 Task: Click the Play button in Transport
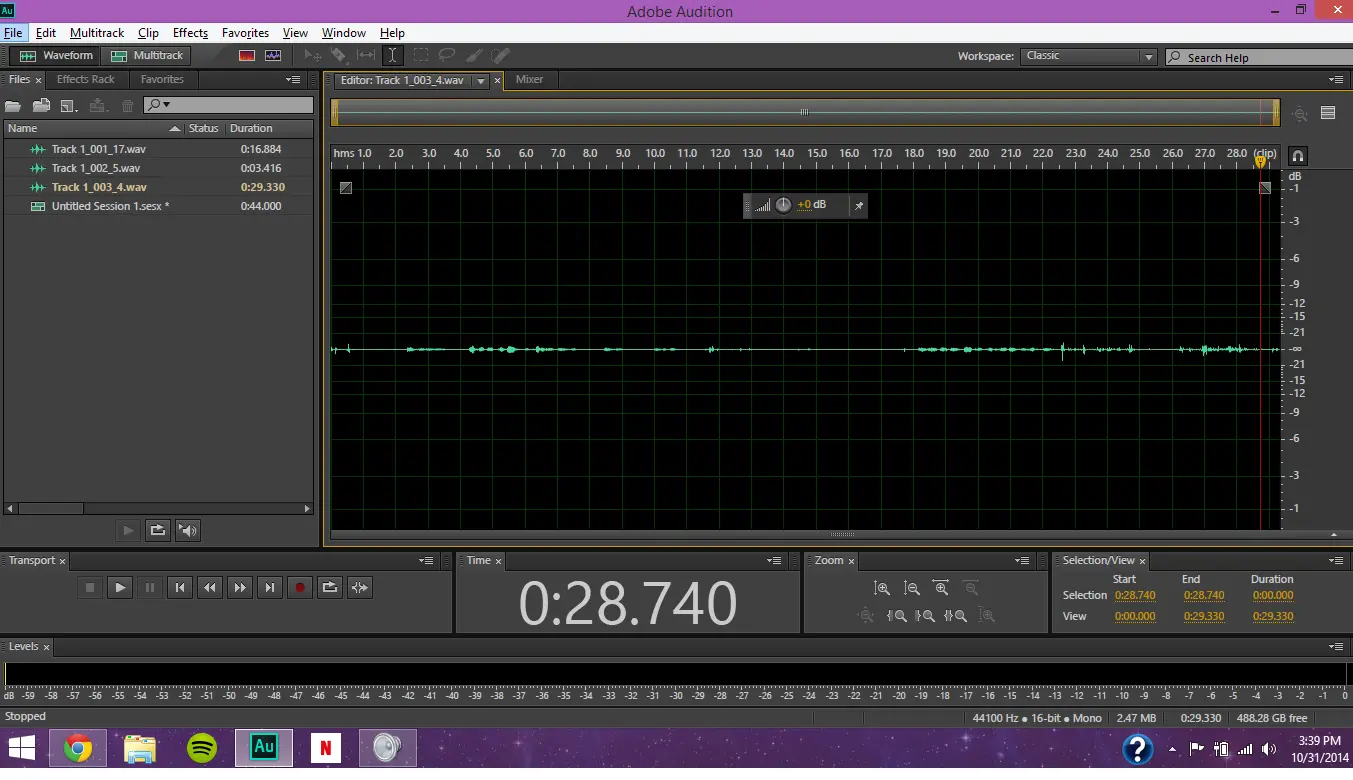tap(120, 588)
